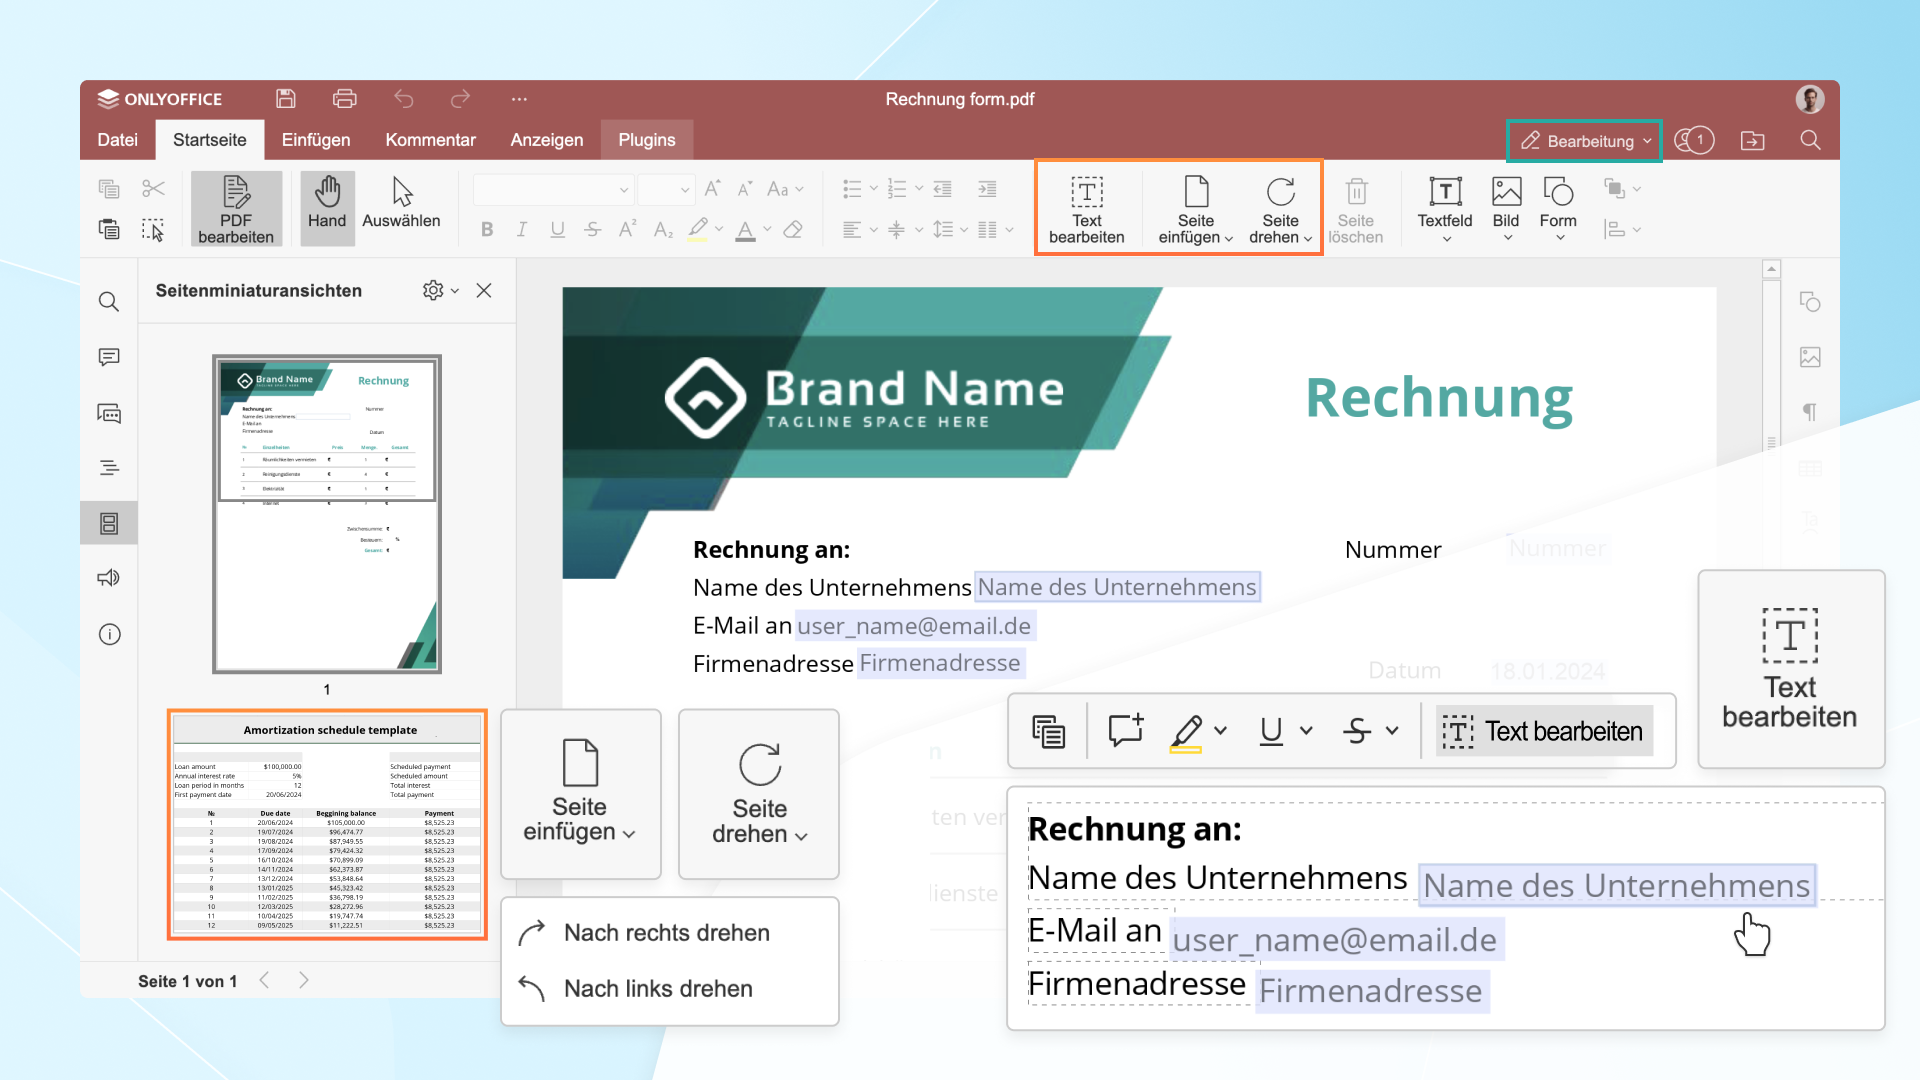Click the PDF bearbeiten tool
Viewport: 1920px width, 1080px height.
(236, 208)
